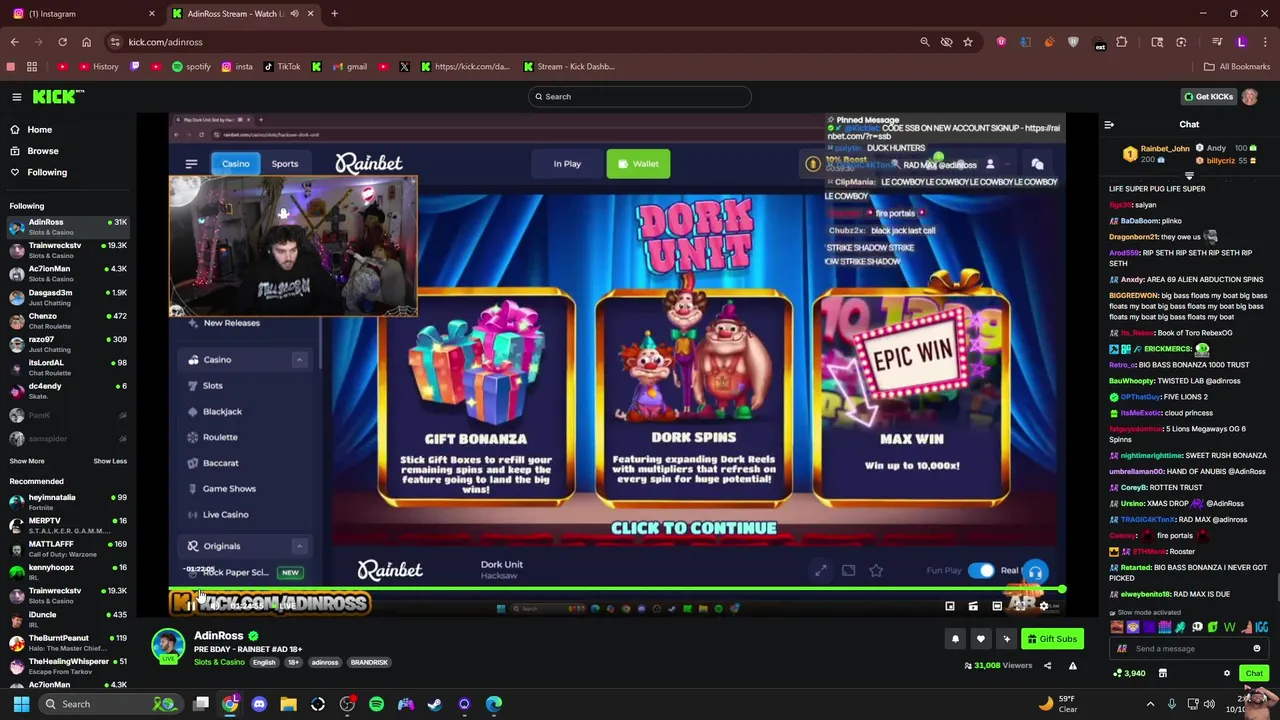The image size is (1280, 720).
Task: Open the Rainbet hamburger menu
Action: pos(191,164)
